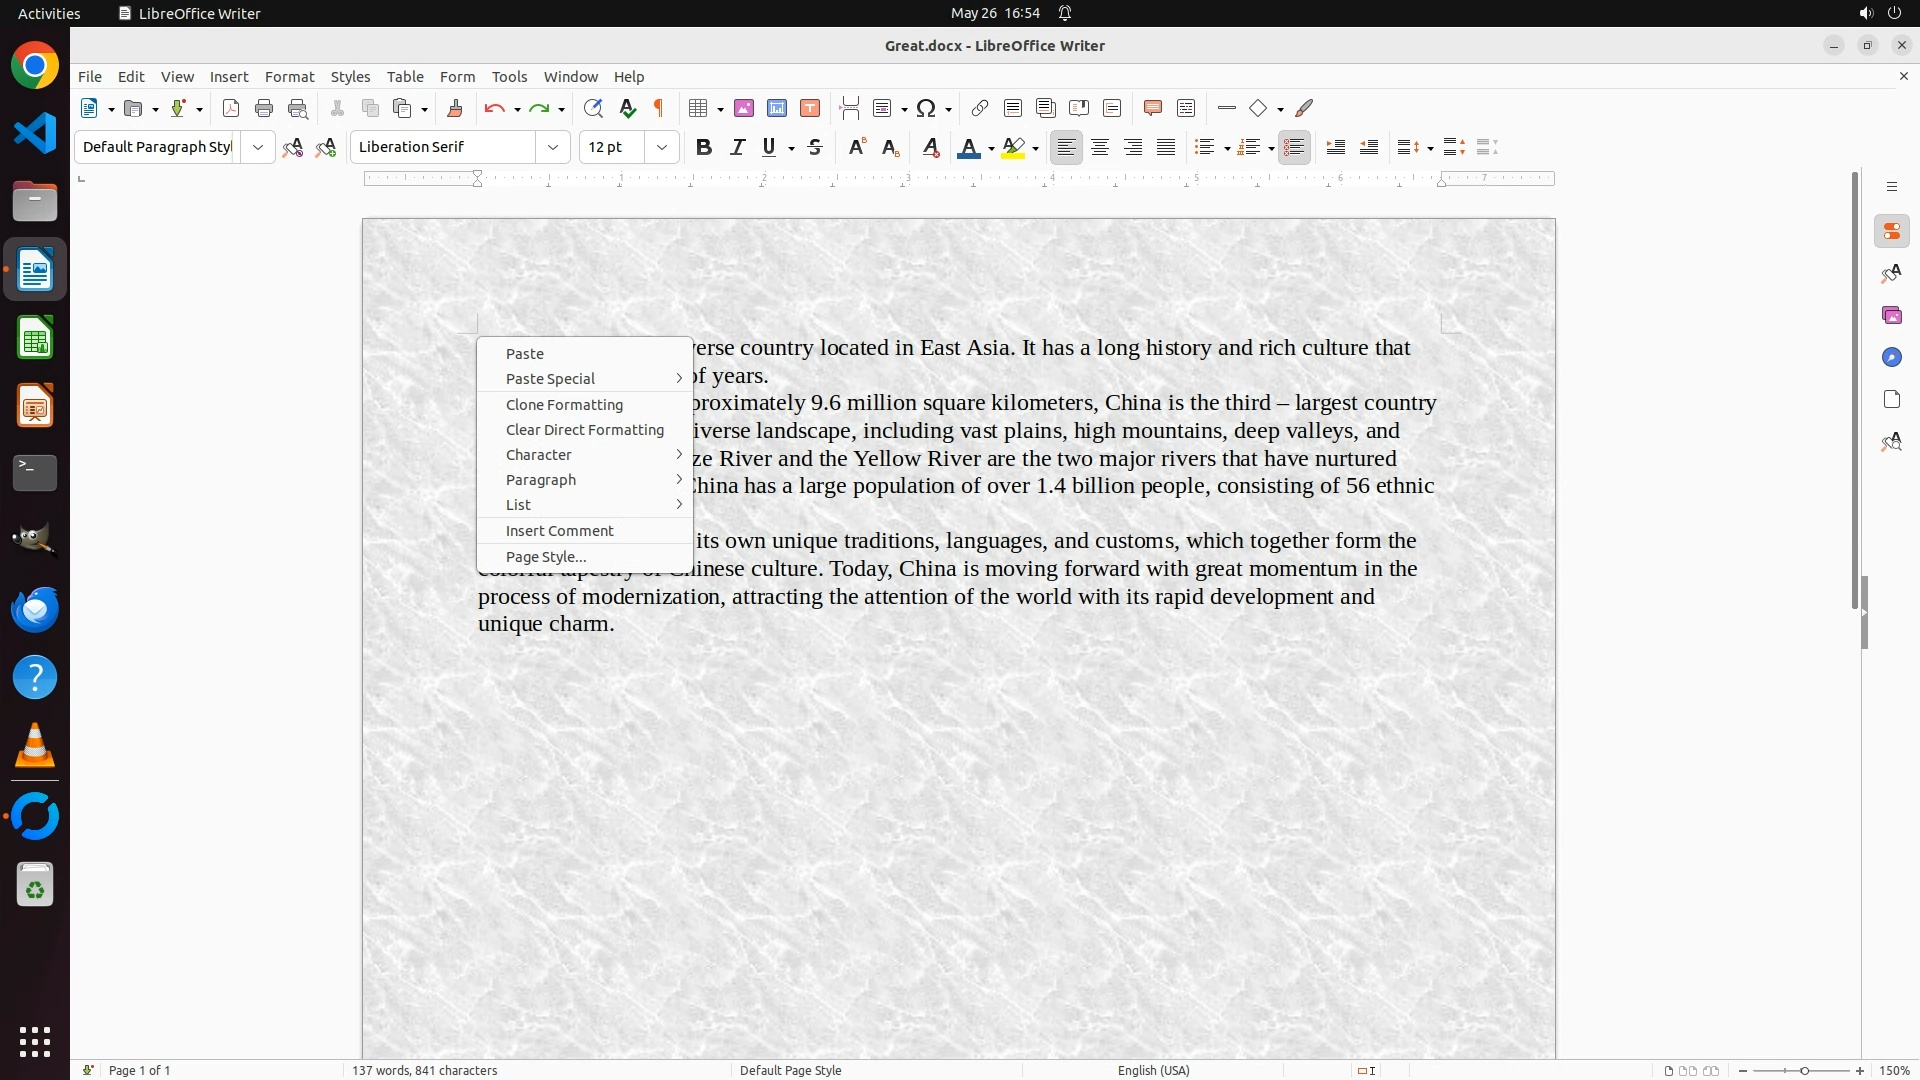
Task: Click the zoom slider in status bar
Action: pos(1803,1070)
